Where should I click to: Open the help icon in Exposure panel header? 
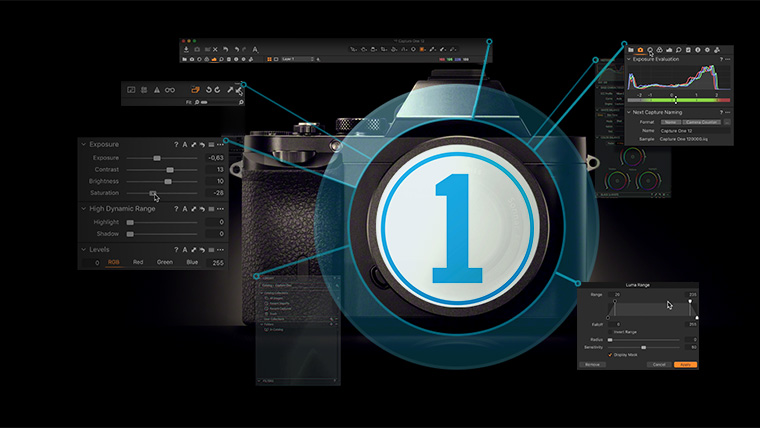[x=176, y=144]
